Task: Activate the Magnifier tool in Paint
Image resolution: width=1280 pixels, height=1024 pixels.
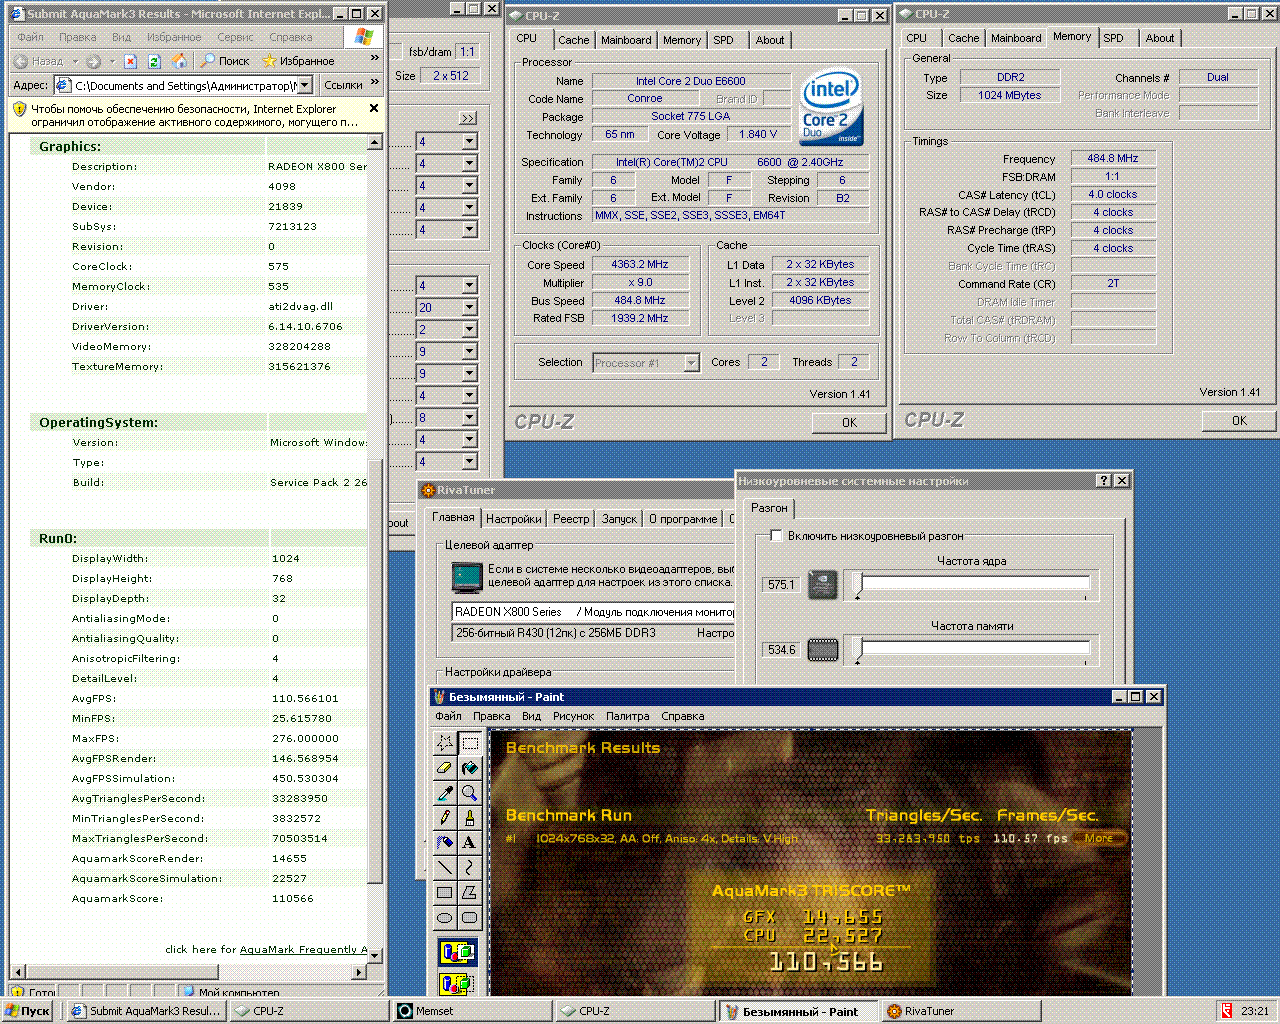Action: tap(469, 793)
